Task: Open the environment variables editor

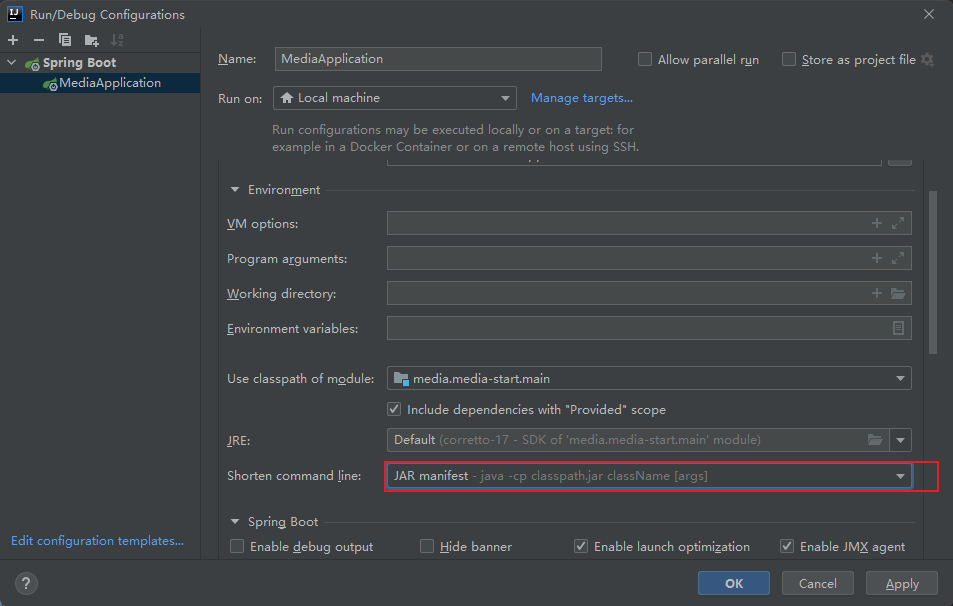Action: pos(898,328)
